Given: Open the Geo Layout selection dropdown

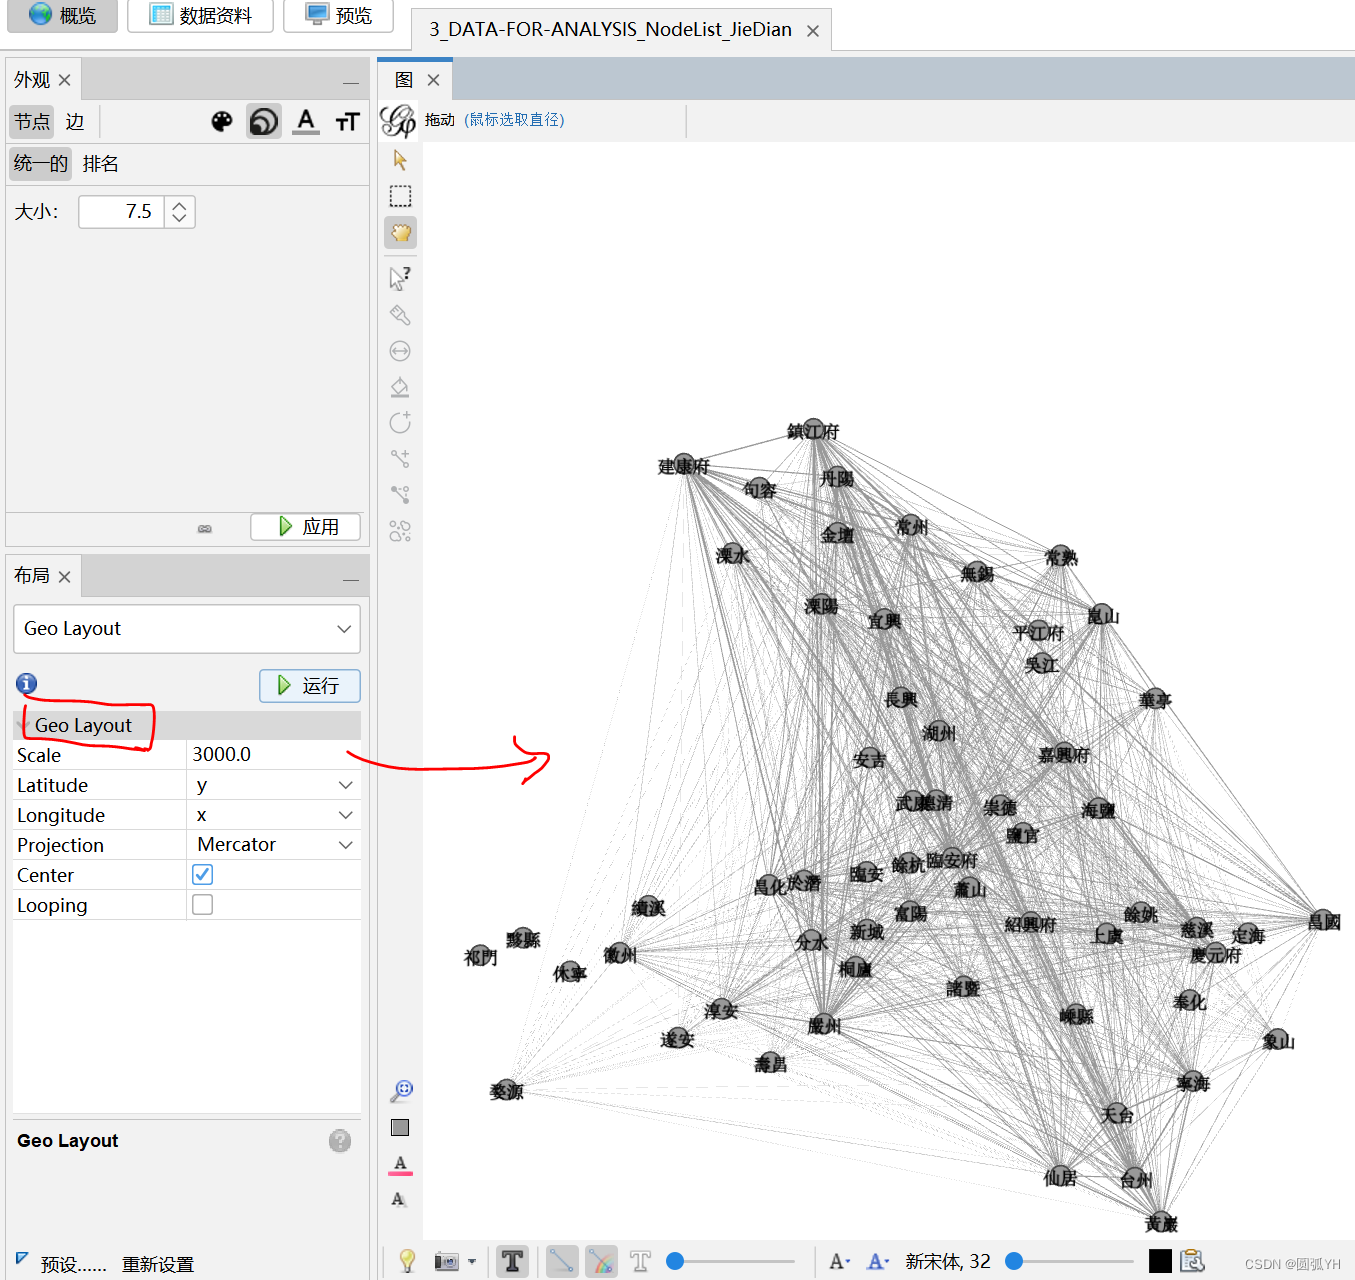Looking at the screenshot, I should pos(186,629).
